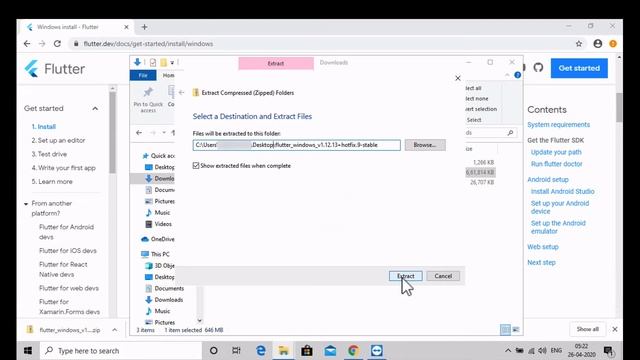Open 3D Objects folder under This PC
The image size is (640, 360).
pyautogui.click(x=160, y=266)
